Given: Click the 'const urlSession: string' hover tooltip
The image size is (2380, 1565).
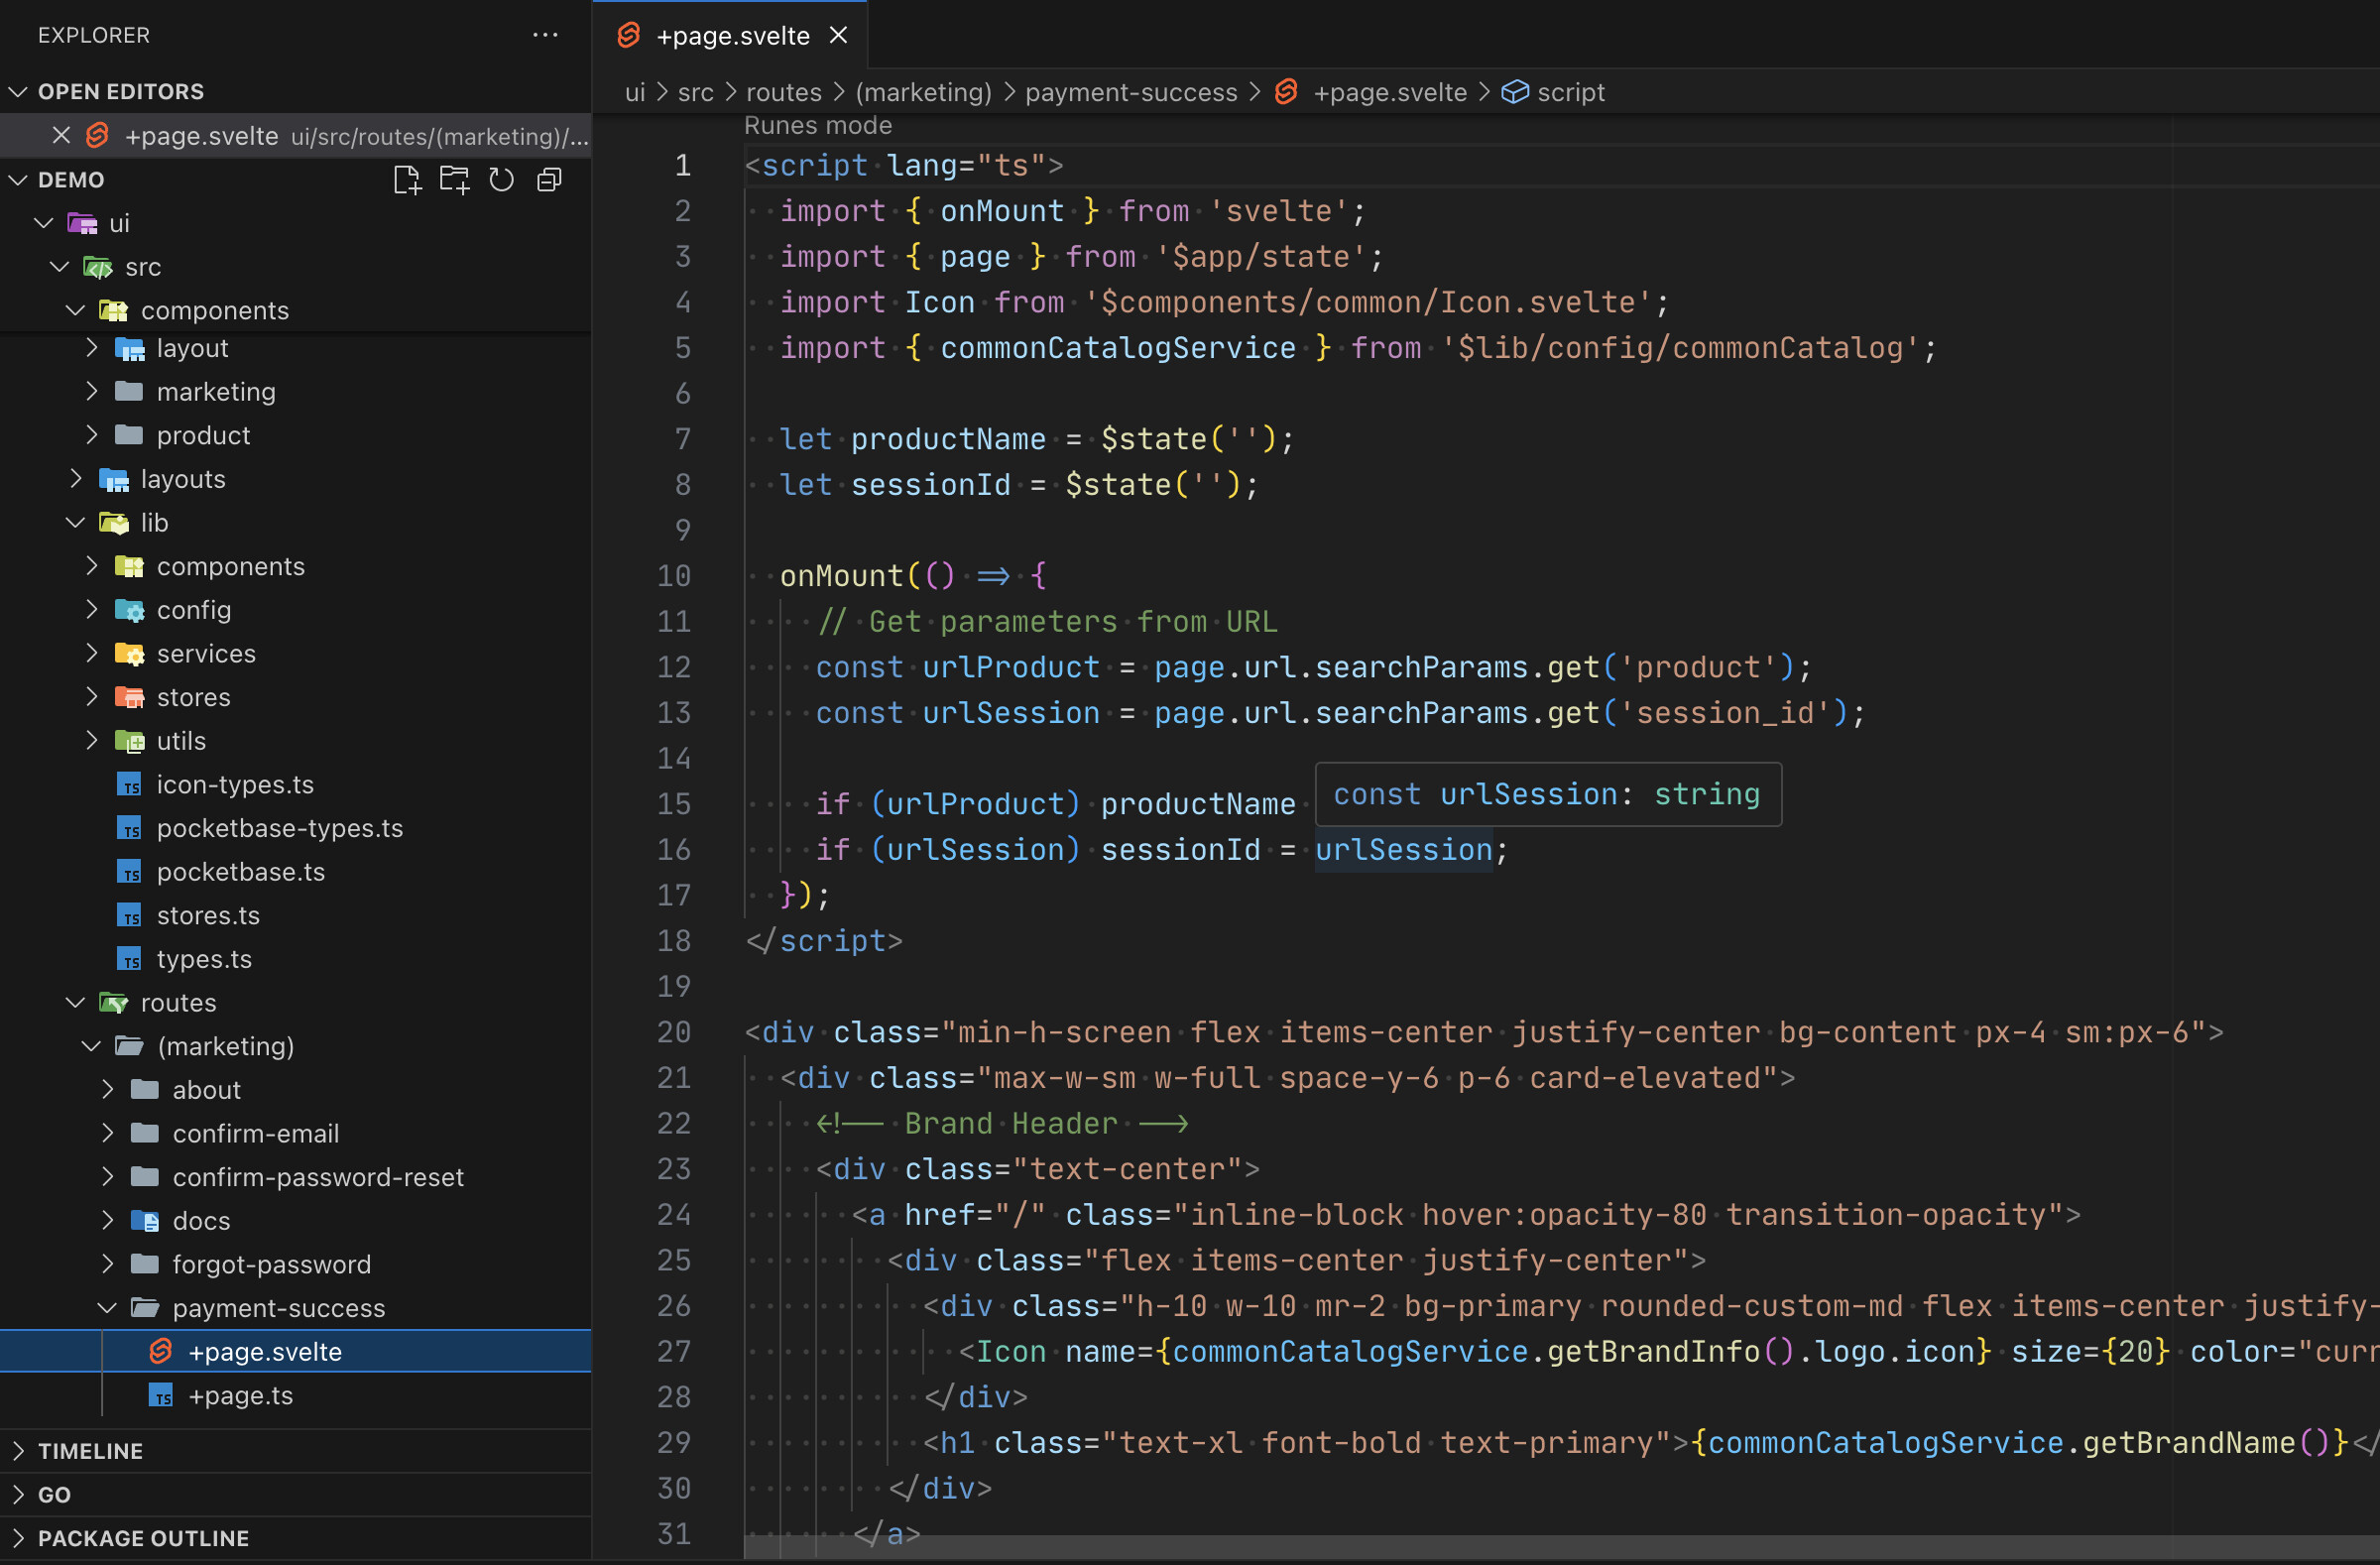Looking at the screenshot, I should click(1547, 795).
